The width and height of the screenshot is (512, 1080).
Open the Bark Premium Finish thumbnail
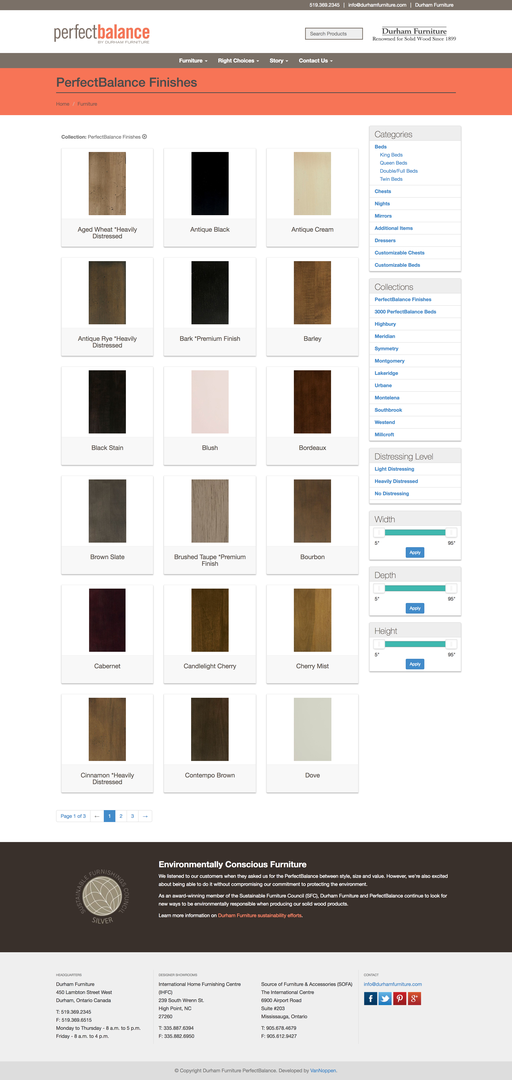[x=209, y=293]
